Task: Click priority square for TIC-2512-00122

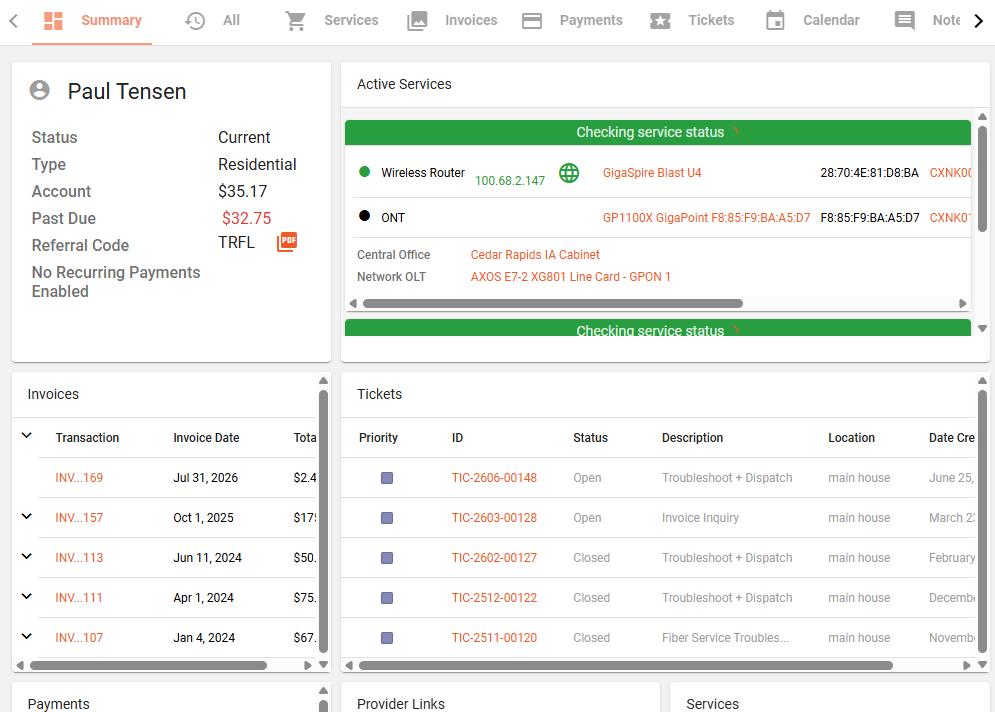Action: click(386, 598)
